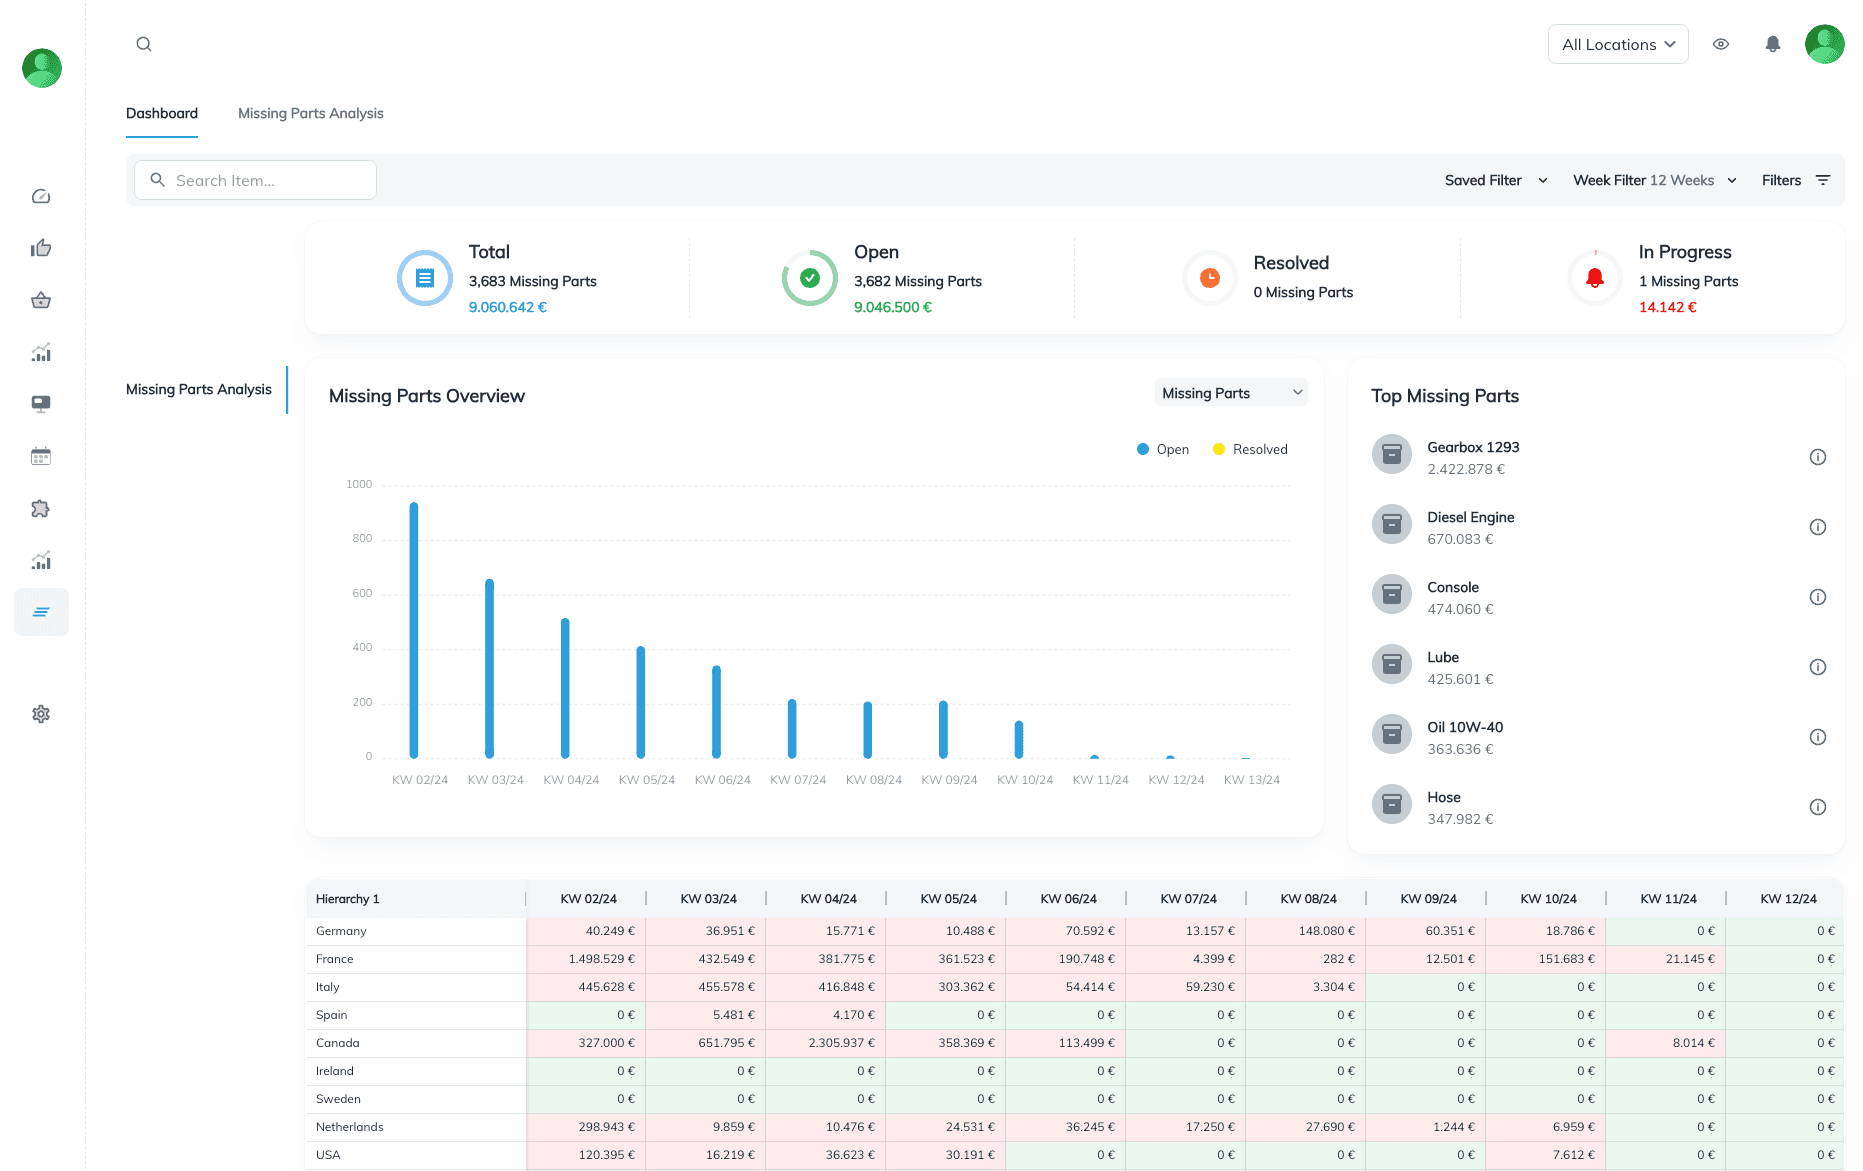Expand the All Locations dropdown
The height and width of the screenshot is (1171, 1863).
pos(1617,44)
